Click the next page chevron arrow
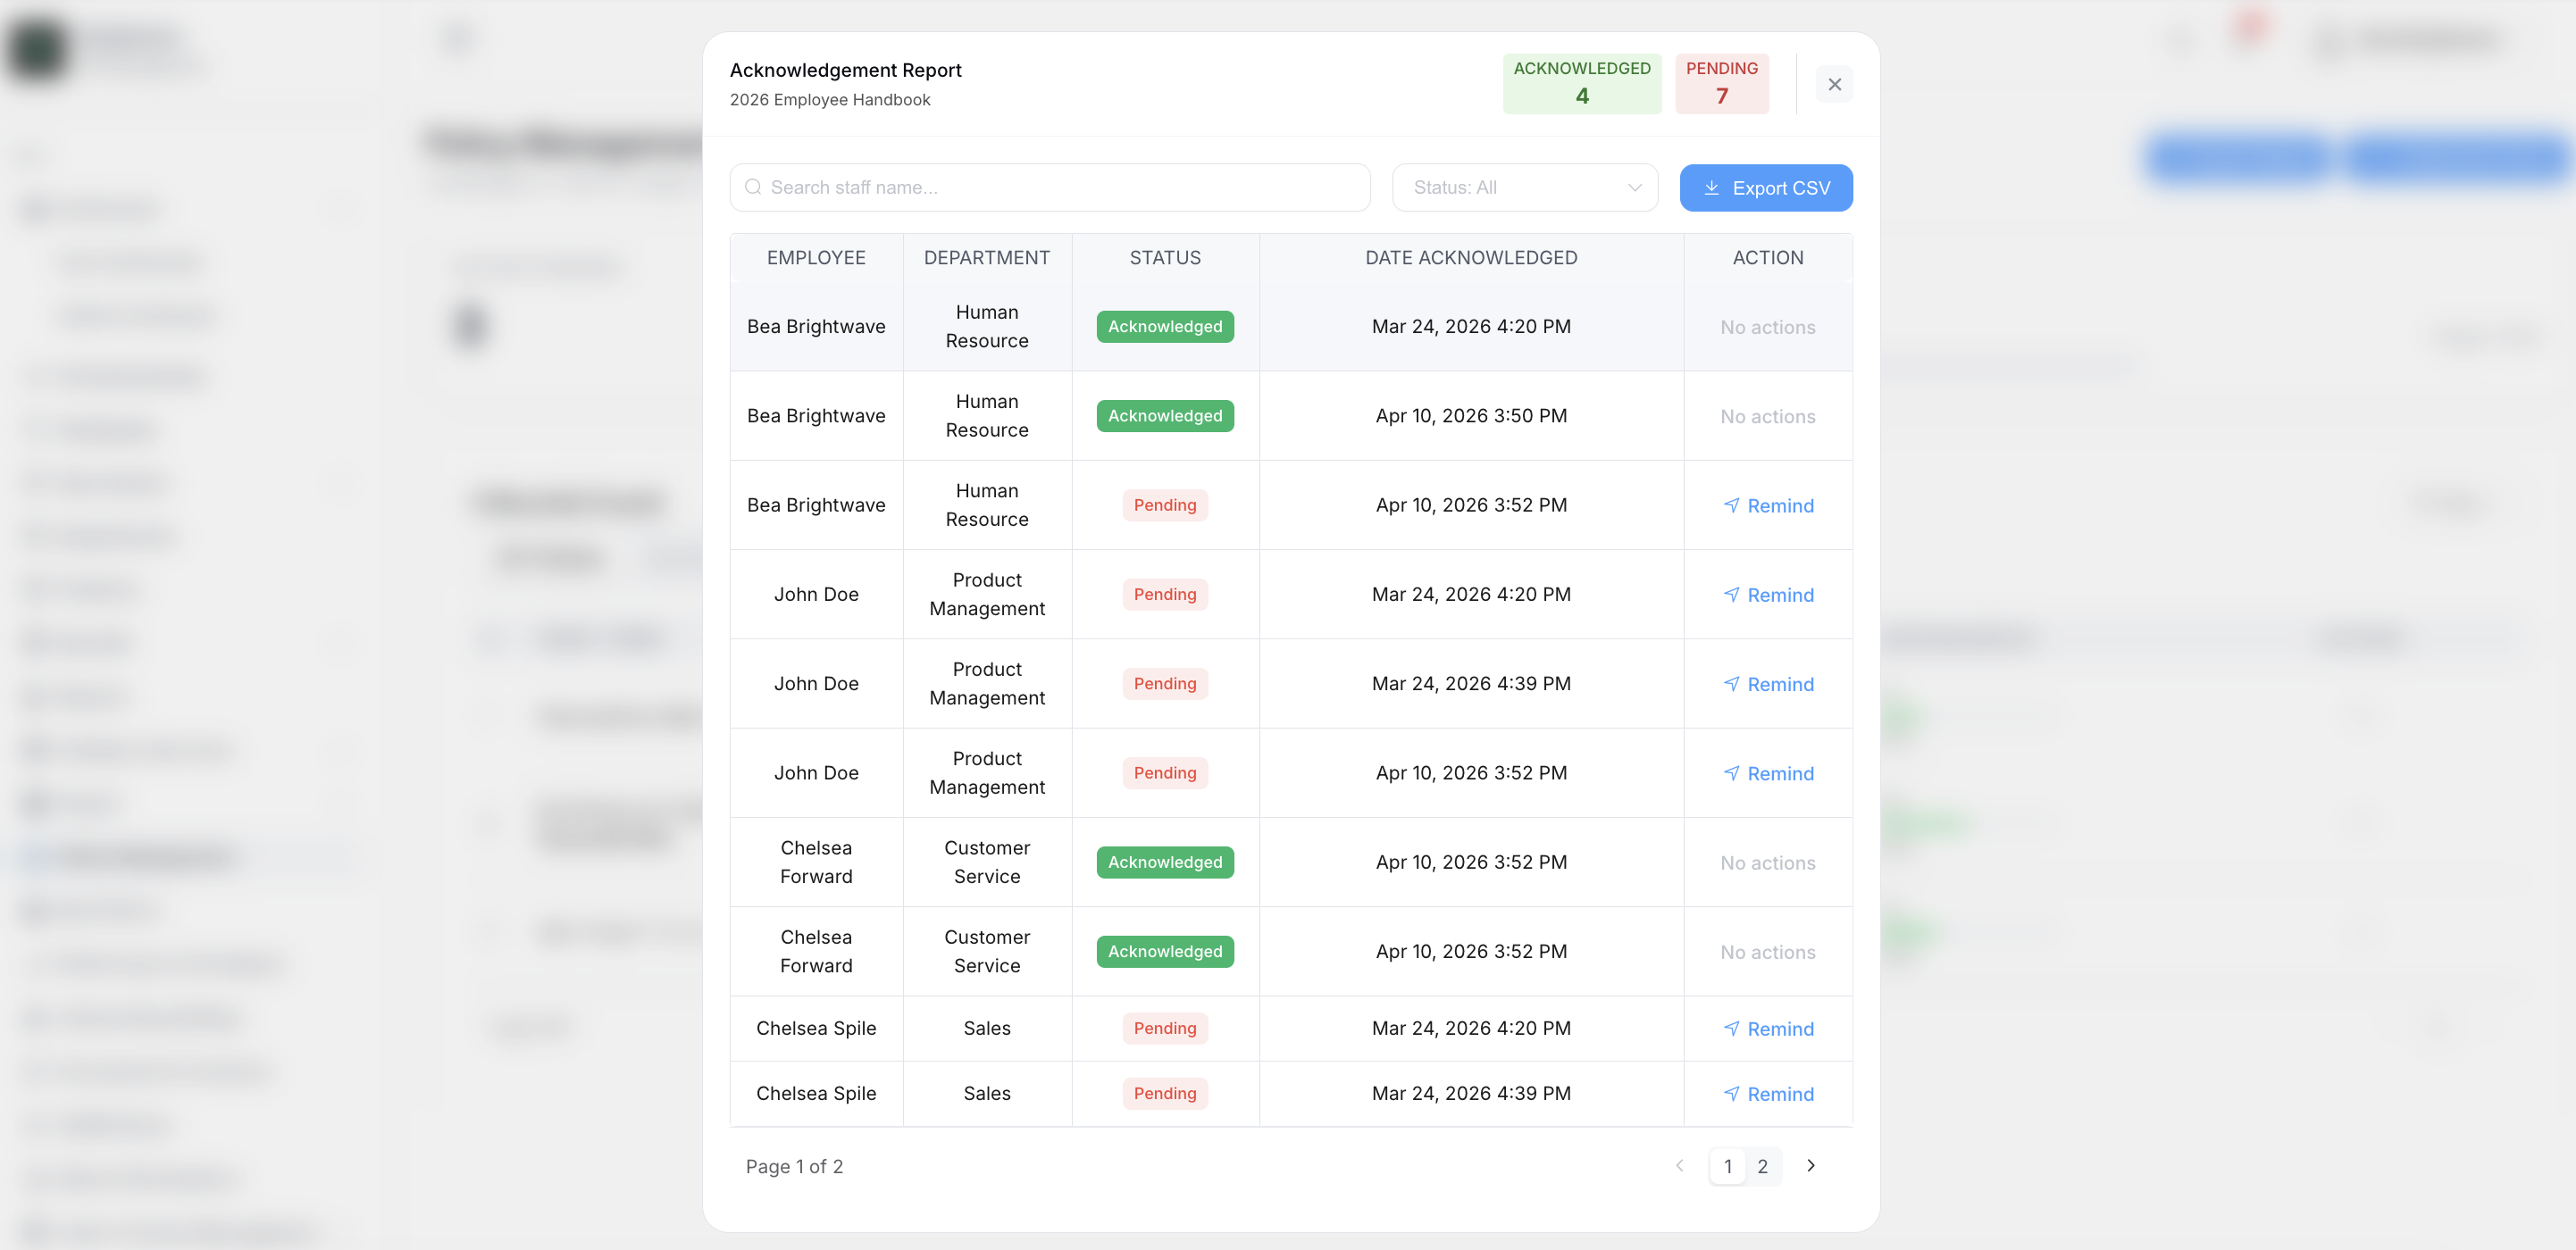The width and height of the screenshot is (2576, 1250). click(1810, 1166)
